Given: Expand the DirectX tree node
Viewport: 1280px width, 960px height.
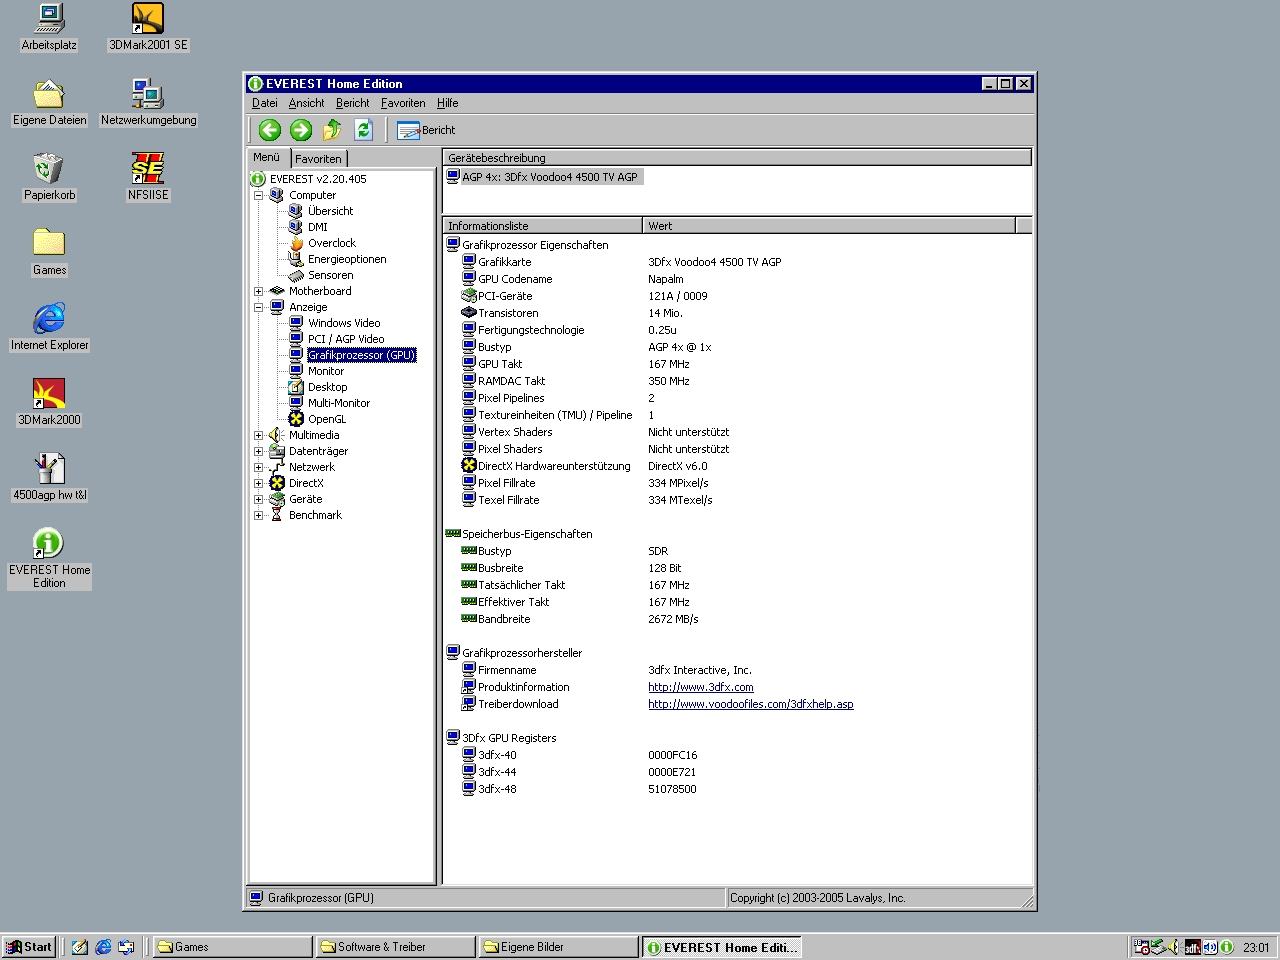Looking at the screenshot, I should 258,483.
